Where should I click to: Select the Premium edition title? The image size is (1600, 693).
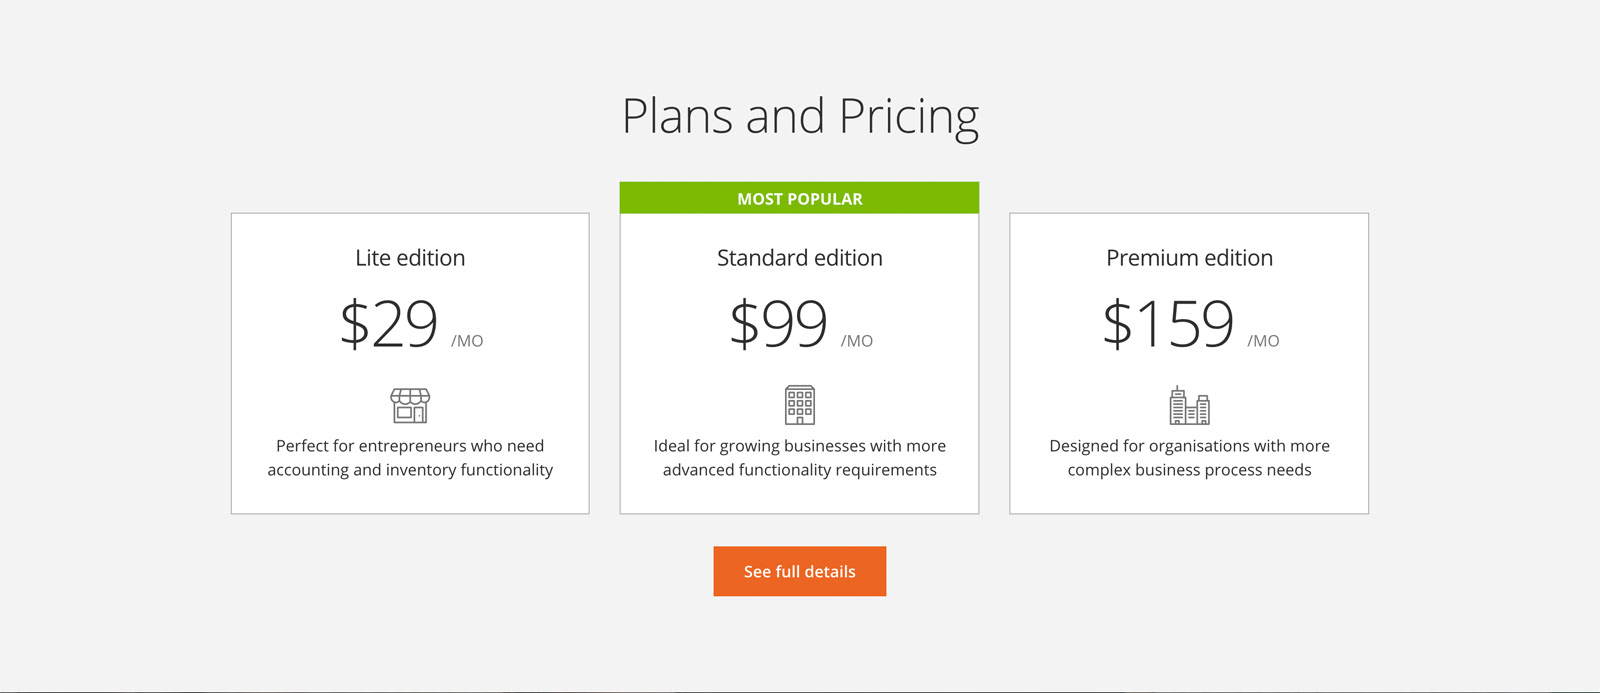pos(1190,258)
